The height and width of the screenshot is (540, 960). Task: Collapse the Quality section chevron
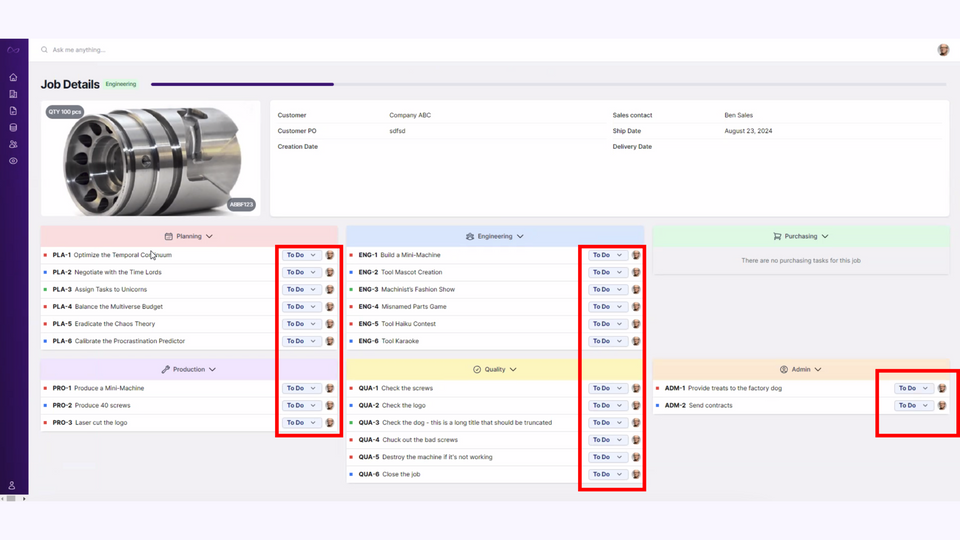pyautogui.click(x=513, y=370)
